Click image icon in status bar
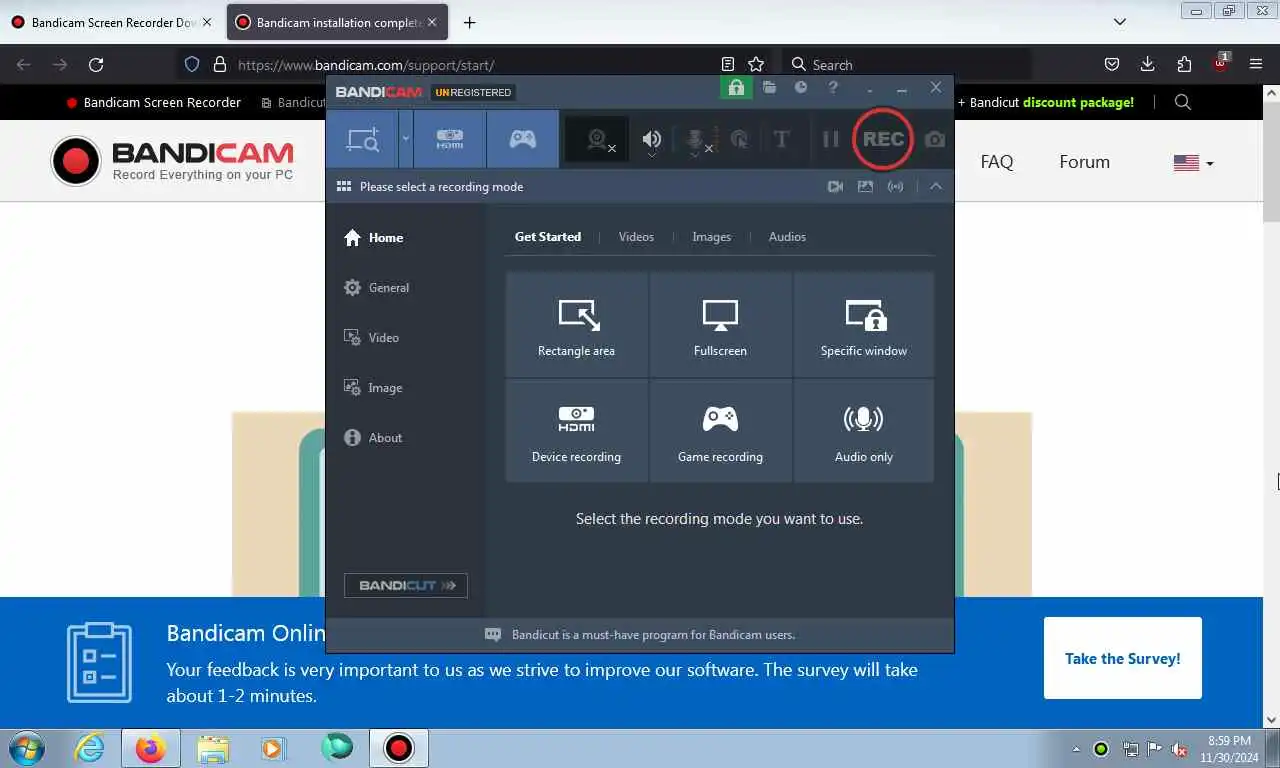The height and width of the screenshot is (768, 1280). [x=865, y=186]
